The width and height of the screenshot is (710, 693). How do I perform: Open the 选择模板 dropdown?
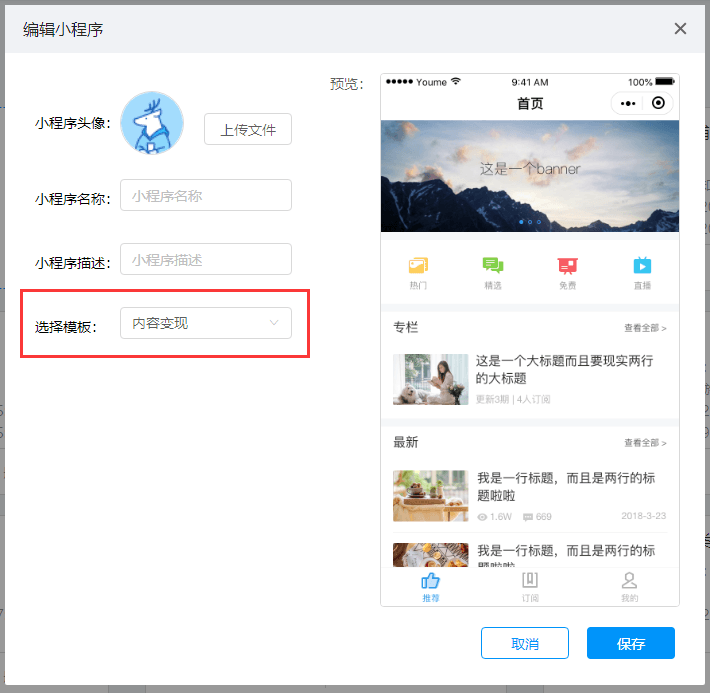point(206,323)
